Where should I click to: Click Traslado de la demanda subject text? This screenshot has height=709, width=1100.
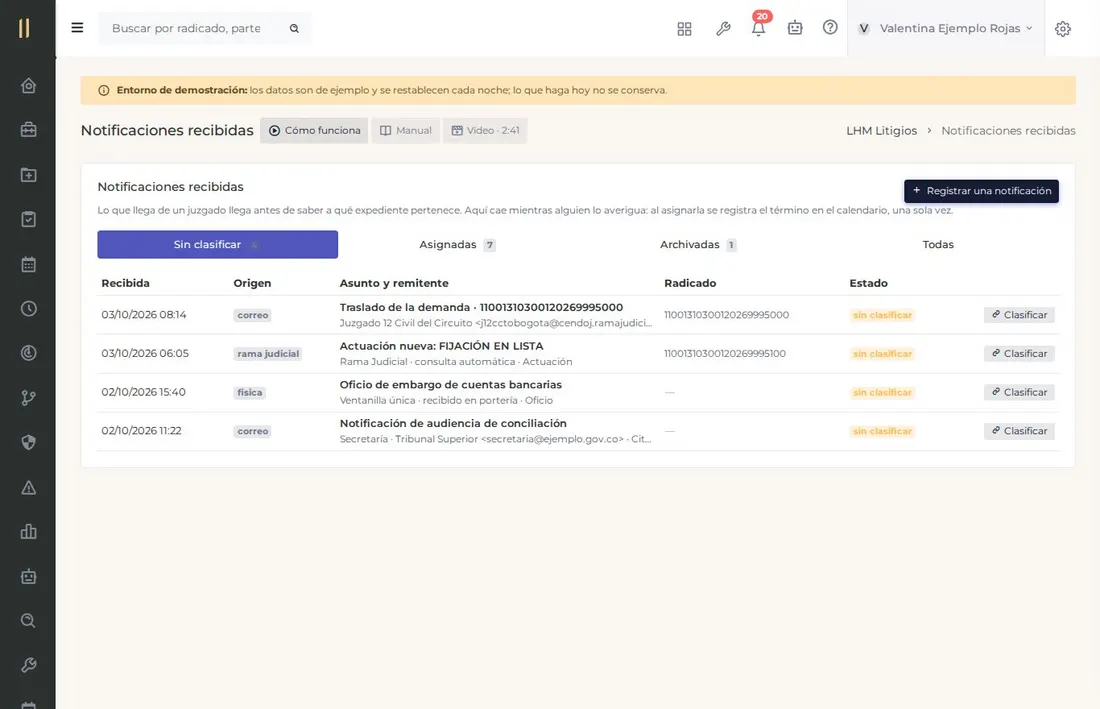(x=481, y=307)
